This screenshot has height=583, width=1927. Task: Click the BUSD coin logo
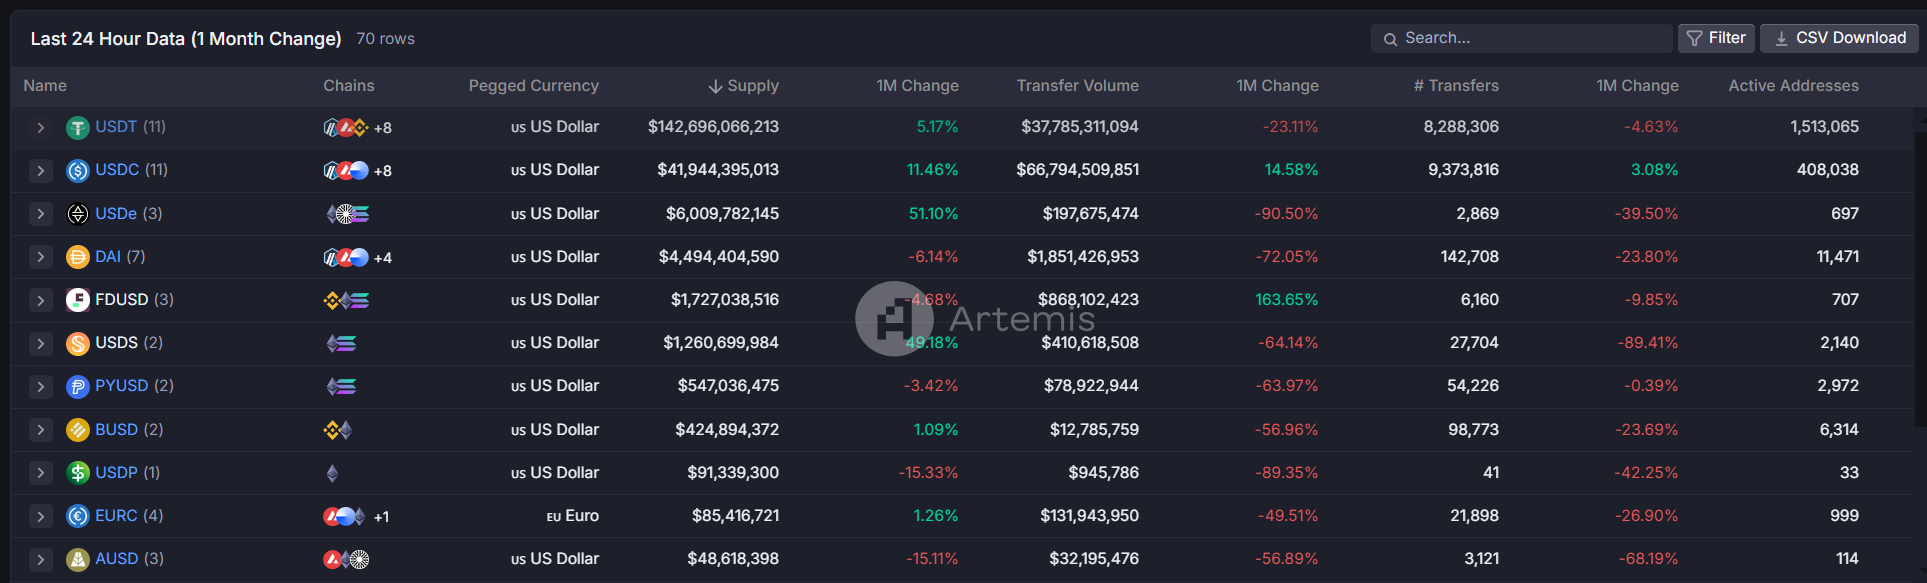(x=78, y=430)
